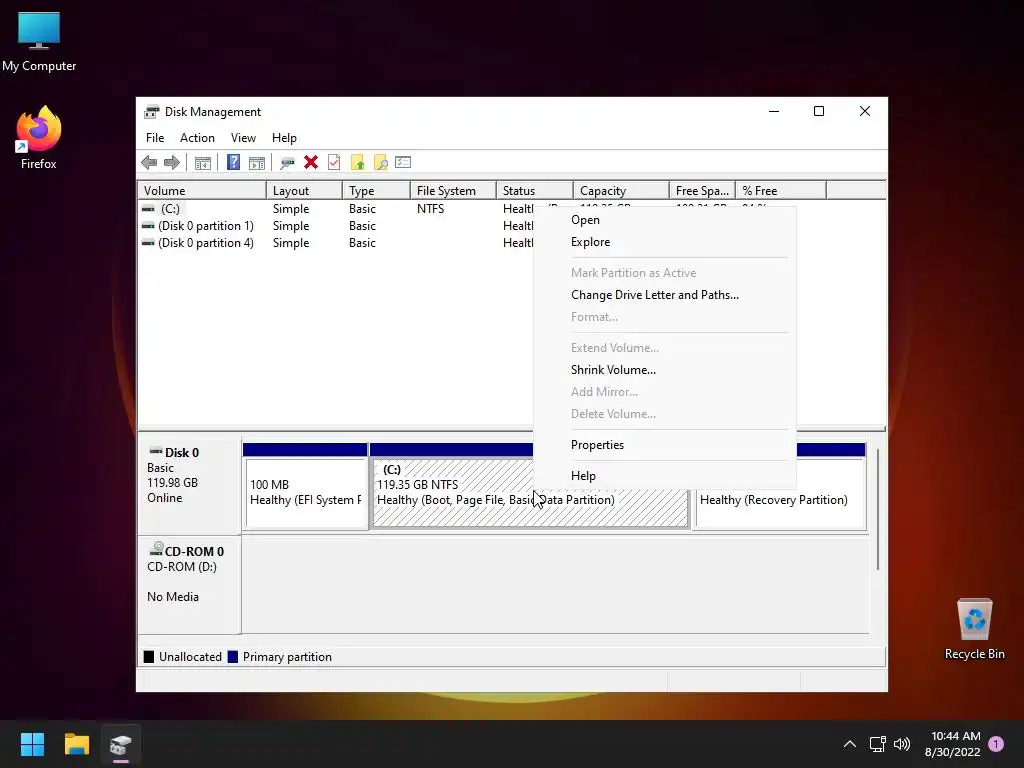Select the (C:) volume drive icon

(x=148, y=209)
